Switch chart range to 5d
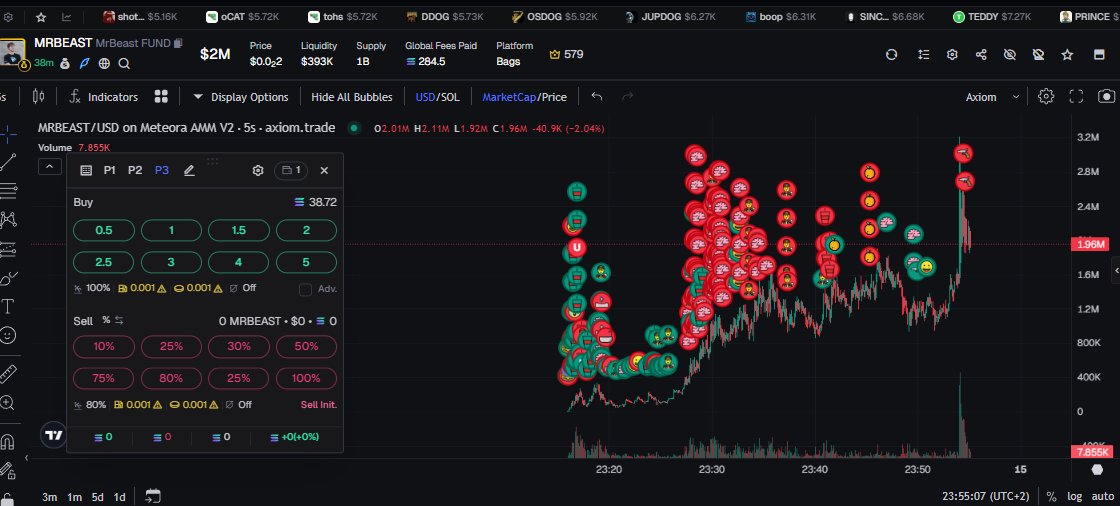Screen dimensions: 1120x506 (97, 497)
